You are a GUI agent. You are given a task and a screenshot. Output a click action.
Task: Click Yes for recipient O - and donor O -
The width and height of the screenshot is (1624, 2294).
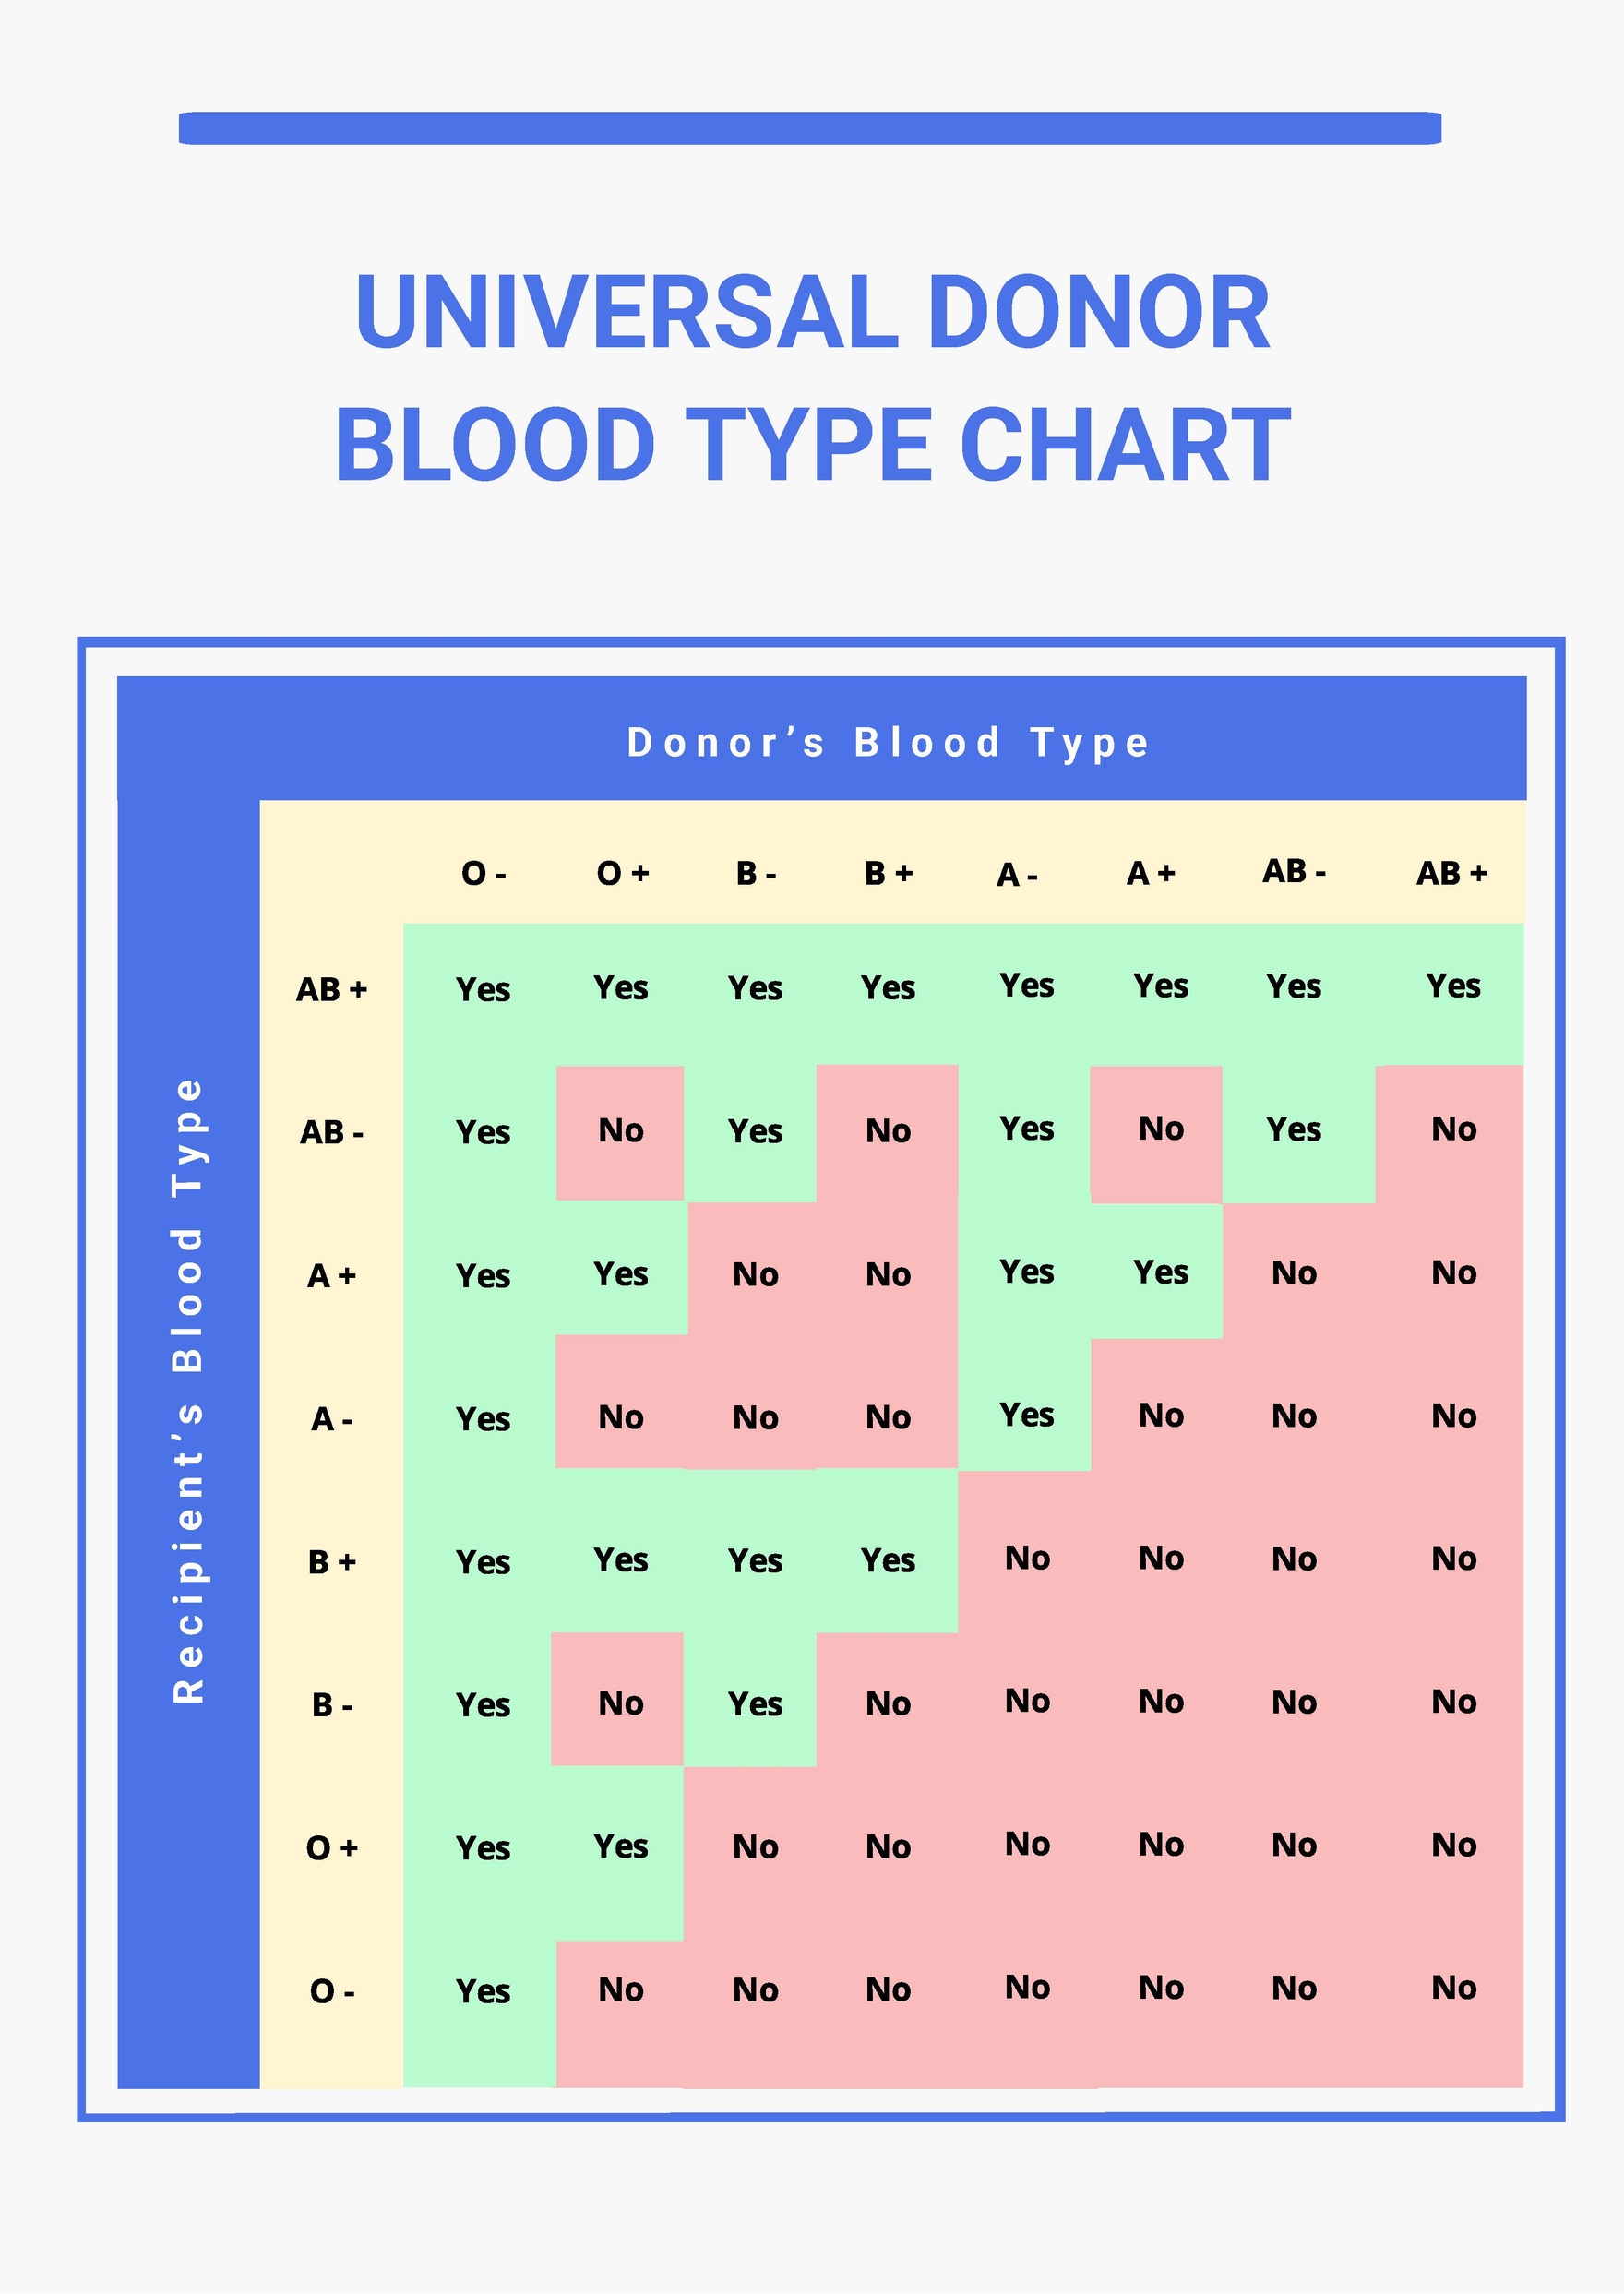[483, 1991]
